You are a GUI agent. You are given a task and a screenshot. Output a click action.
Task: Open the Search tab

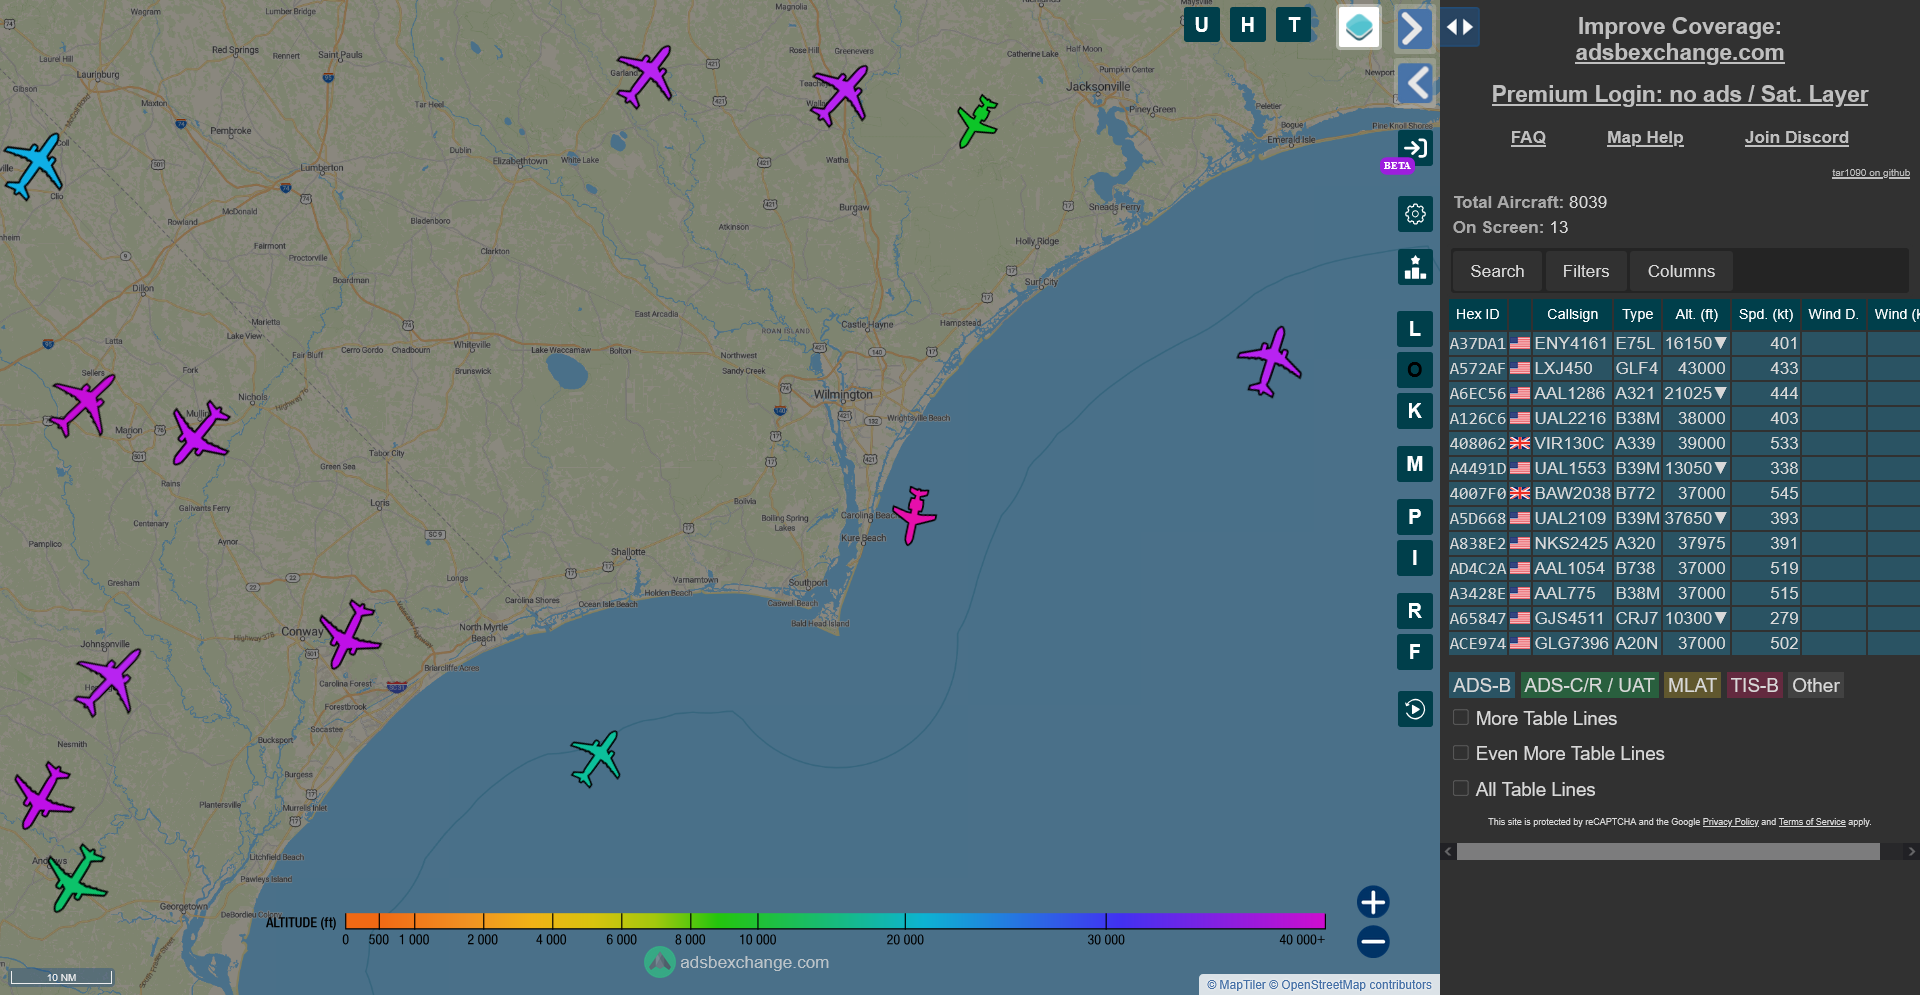1497,271
